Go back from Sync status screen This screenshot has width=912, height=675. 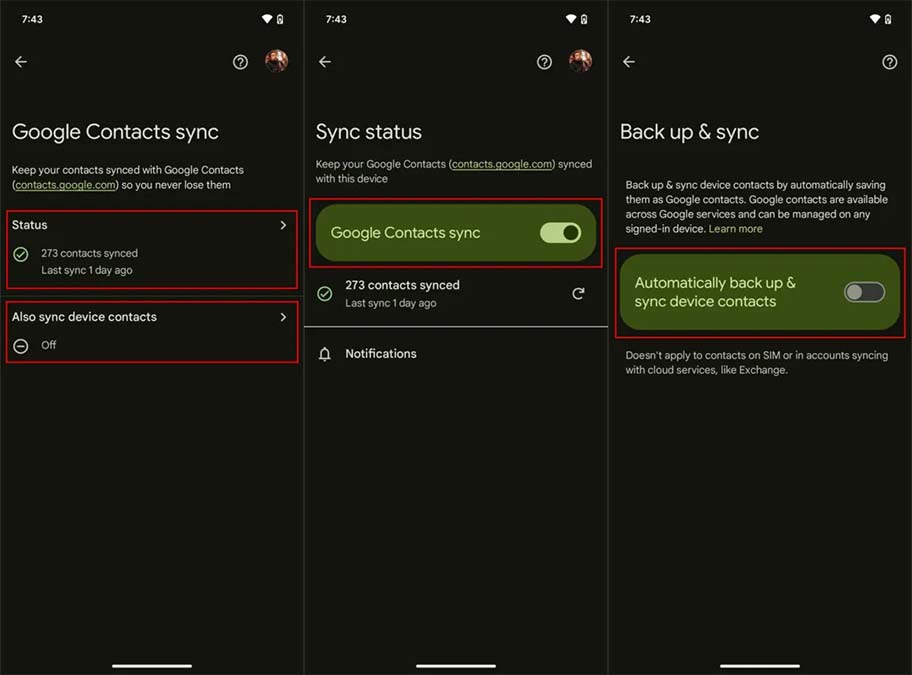(x=325, y=62)
